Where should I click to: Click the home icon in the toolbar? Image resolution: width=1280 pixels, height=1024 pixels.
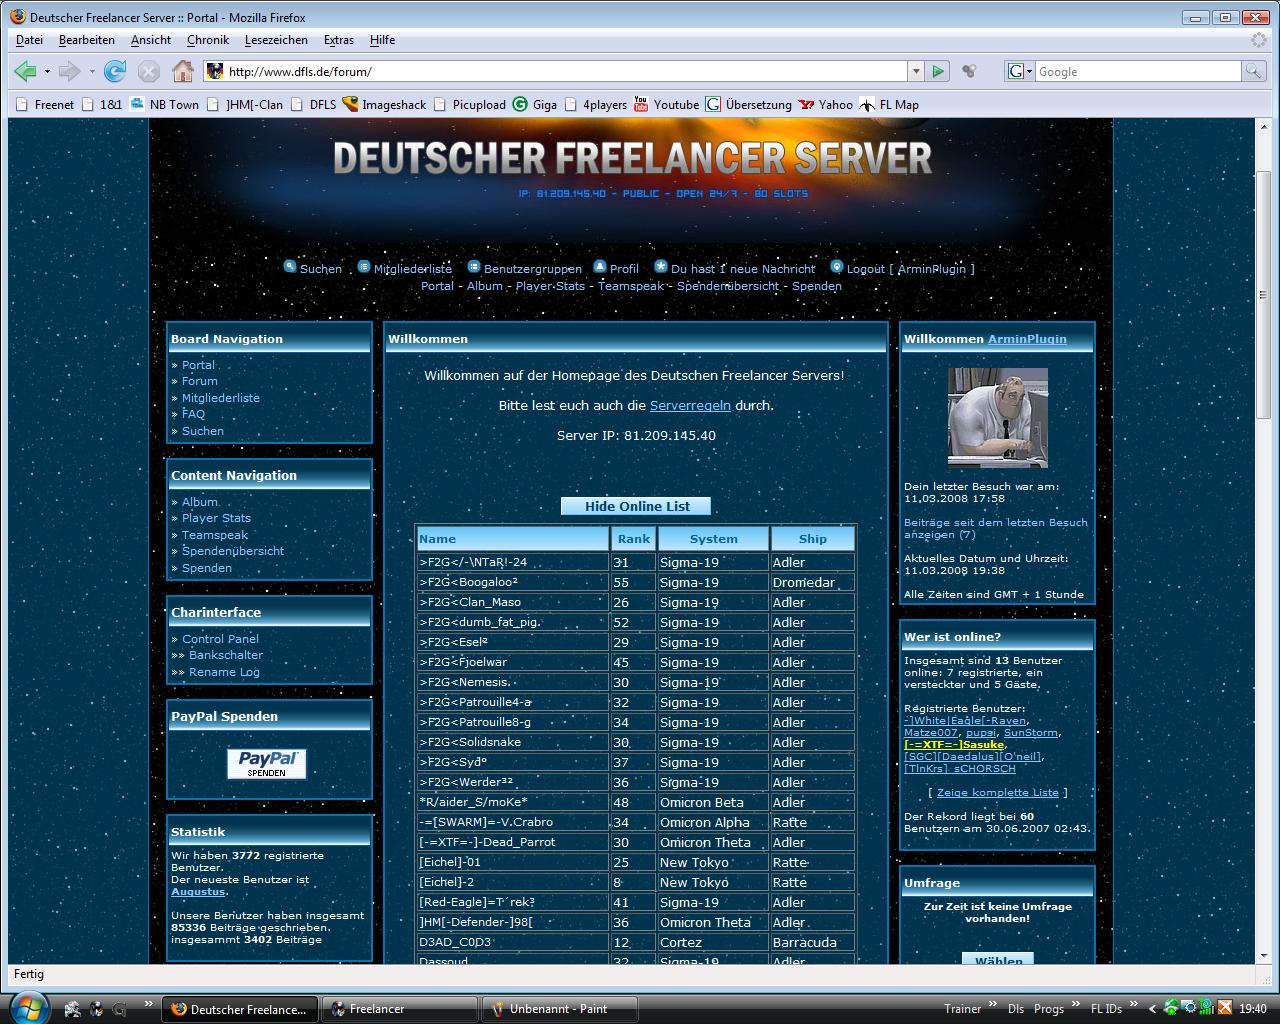coord(182,71)
